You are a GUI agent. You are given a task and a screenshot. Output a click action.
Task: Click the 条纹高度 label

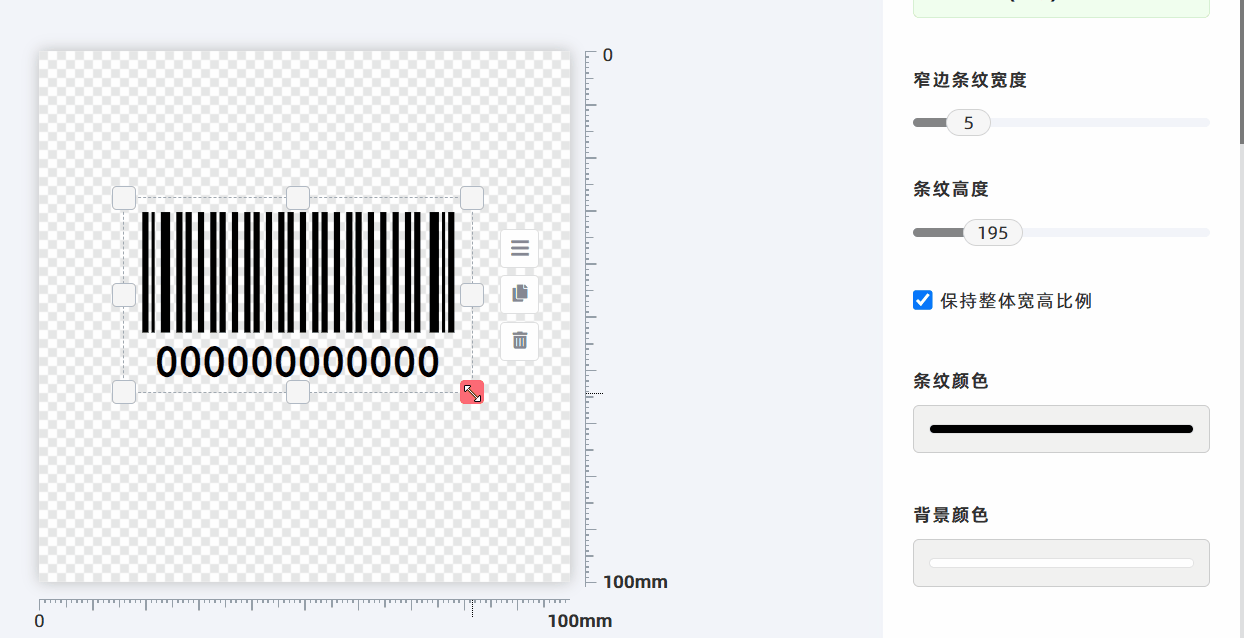coord(951,189)
